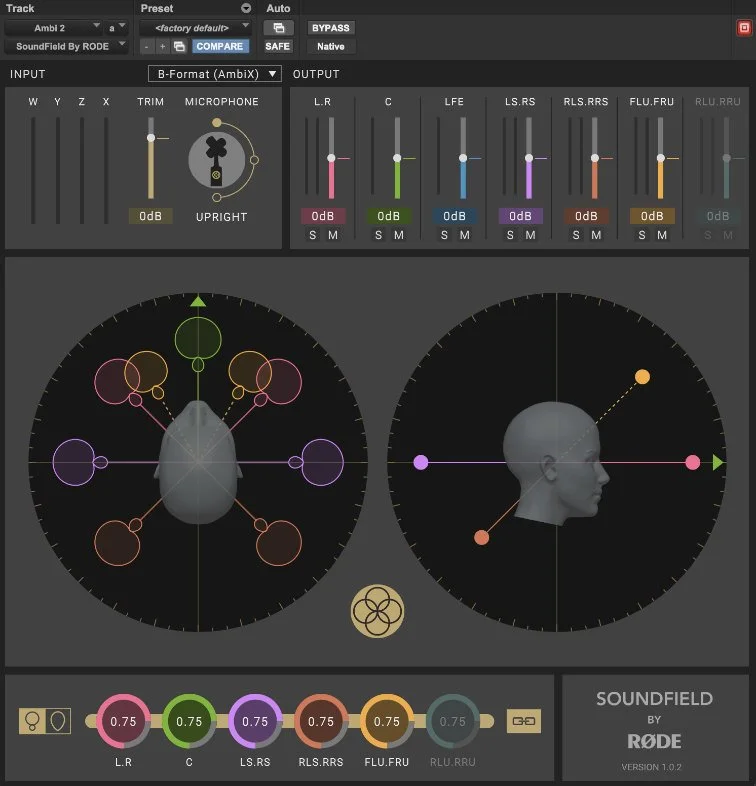This screenshot has height=786, width=756.
Task: Click the microphone orientation graphic
Action: (x=217, y=160)
